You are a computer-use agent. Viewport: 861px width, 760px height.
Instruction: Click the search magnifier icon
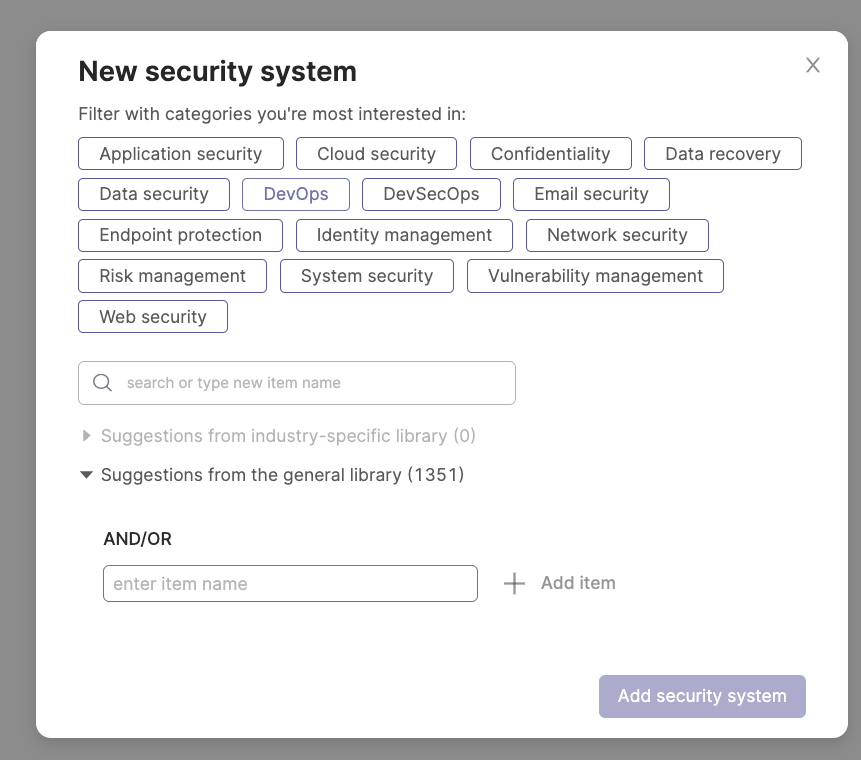coord(101,383)
